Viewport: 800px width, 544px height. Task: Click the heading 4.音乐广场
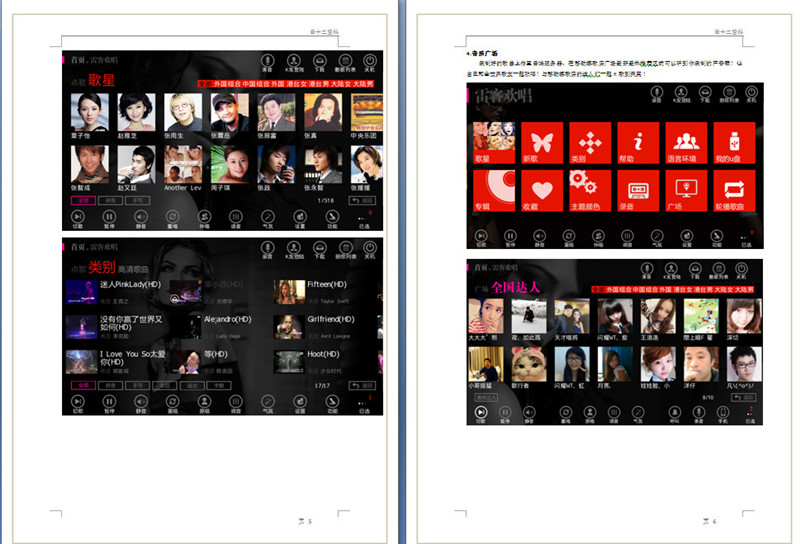482,53
